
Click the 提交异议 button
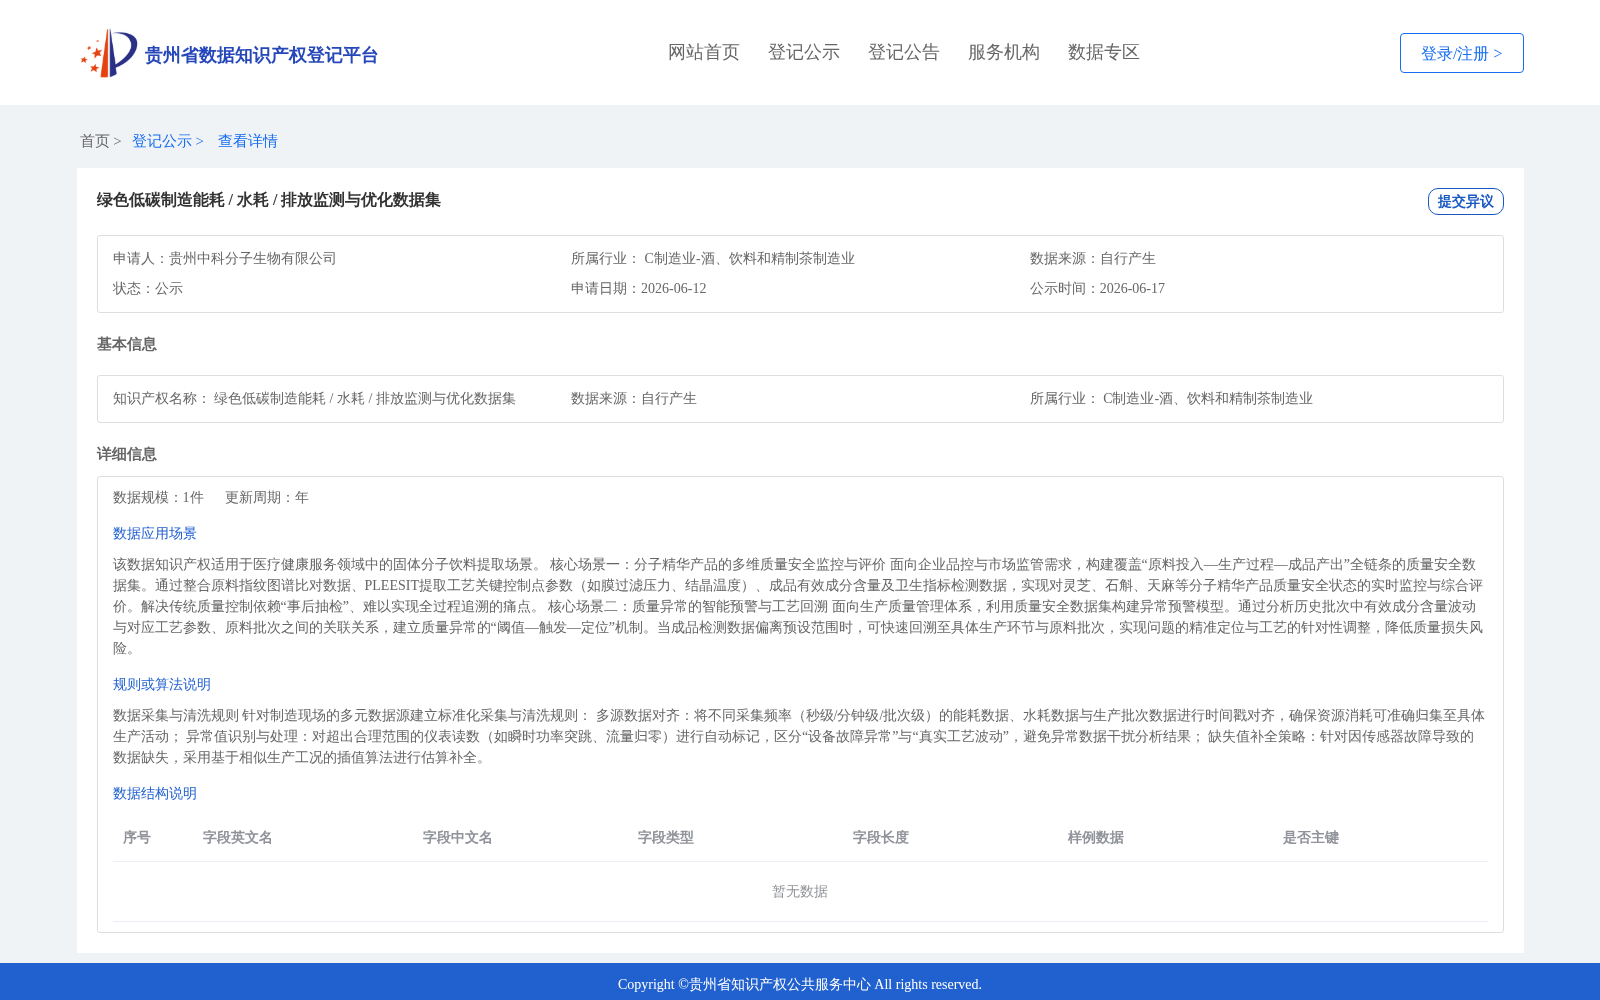(x=1465, y=201)
